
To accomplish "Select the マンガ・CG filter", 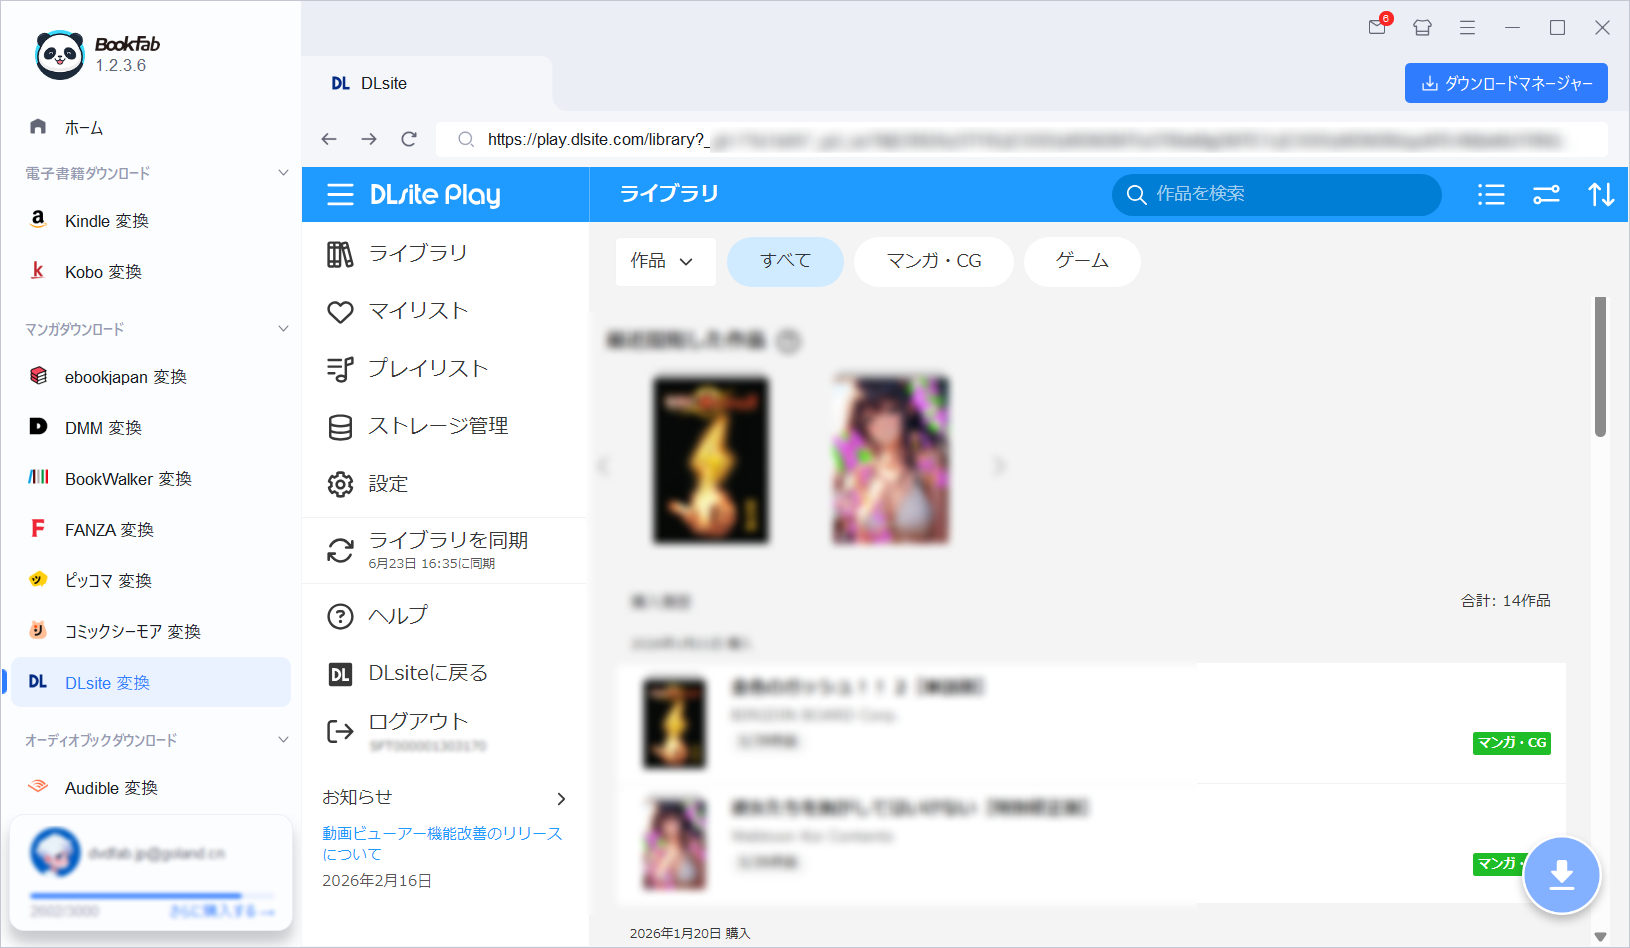I will pos(934,262).
